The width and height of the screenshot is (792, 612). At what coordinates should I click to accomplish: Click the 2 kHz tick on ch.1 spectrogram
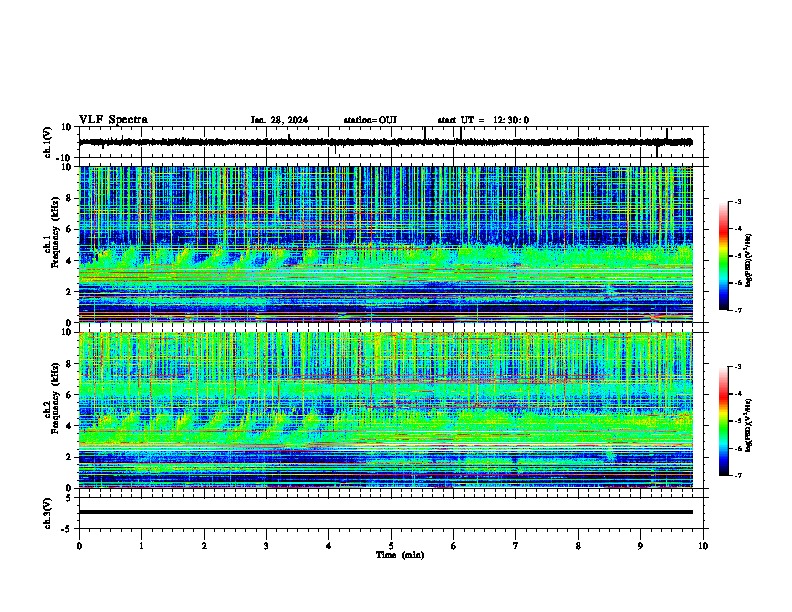pos(69,292)
